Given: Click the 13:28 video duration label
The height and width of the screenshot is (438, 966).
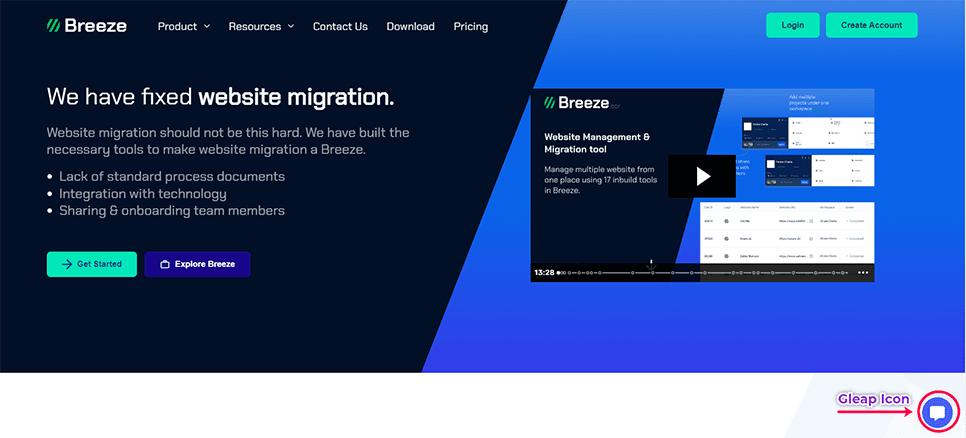Looking at the screenshot, I should [x=544, y=272].
